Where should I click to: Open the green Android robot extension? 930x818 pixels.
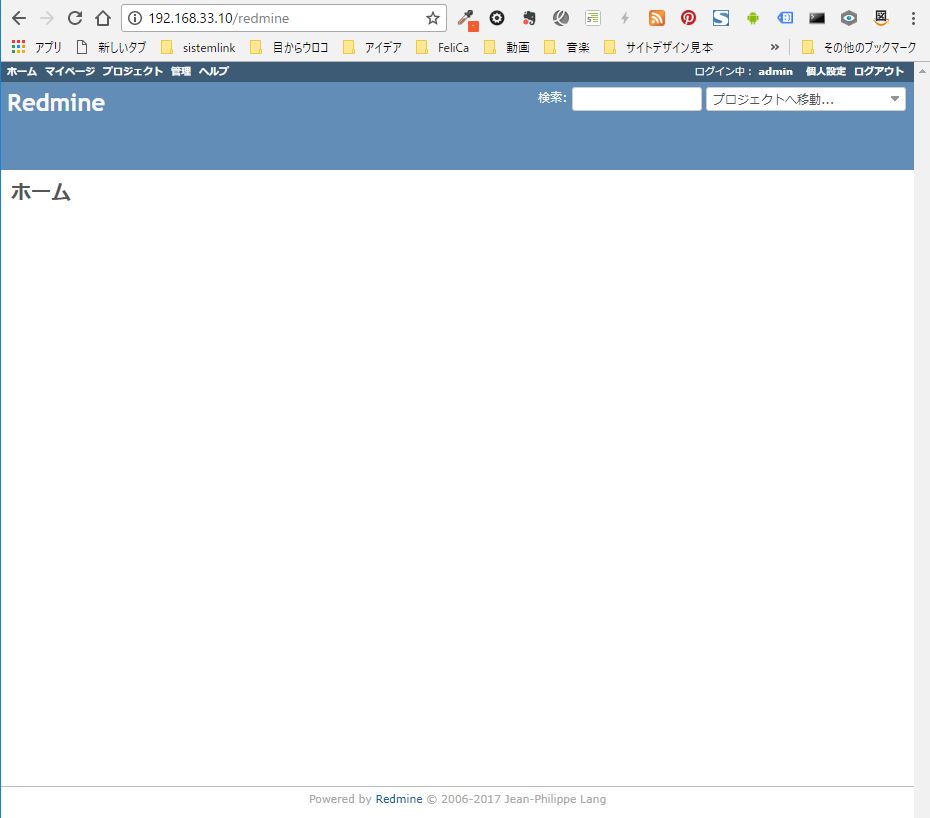coord(753,18)
